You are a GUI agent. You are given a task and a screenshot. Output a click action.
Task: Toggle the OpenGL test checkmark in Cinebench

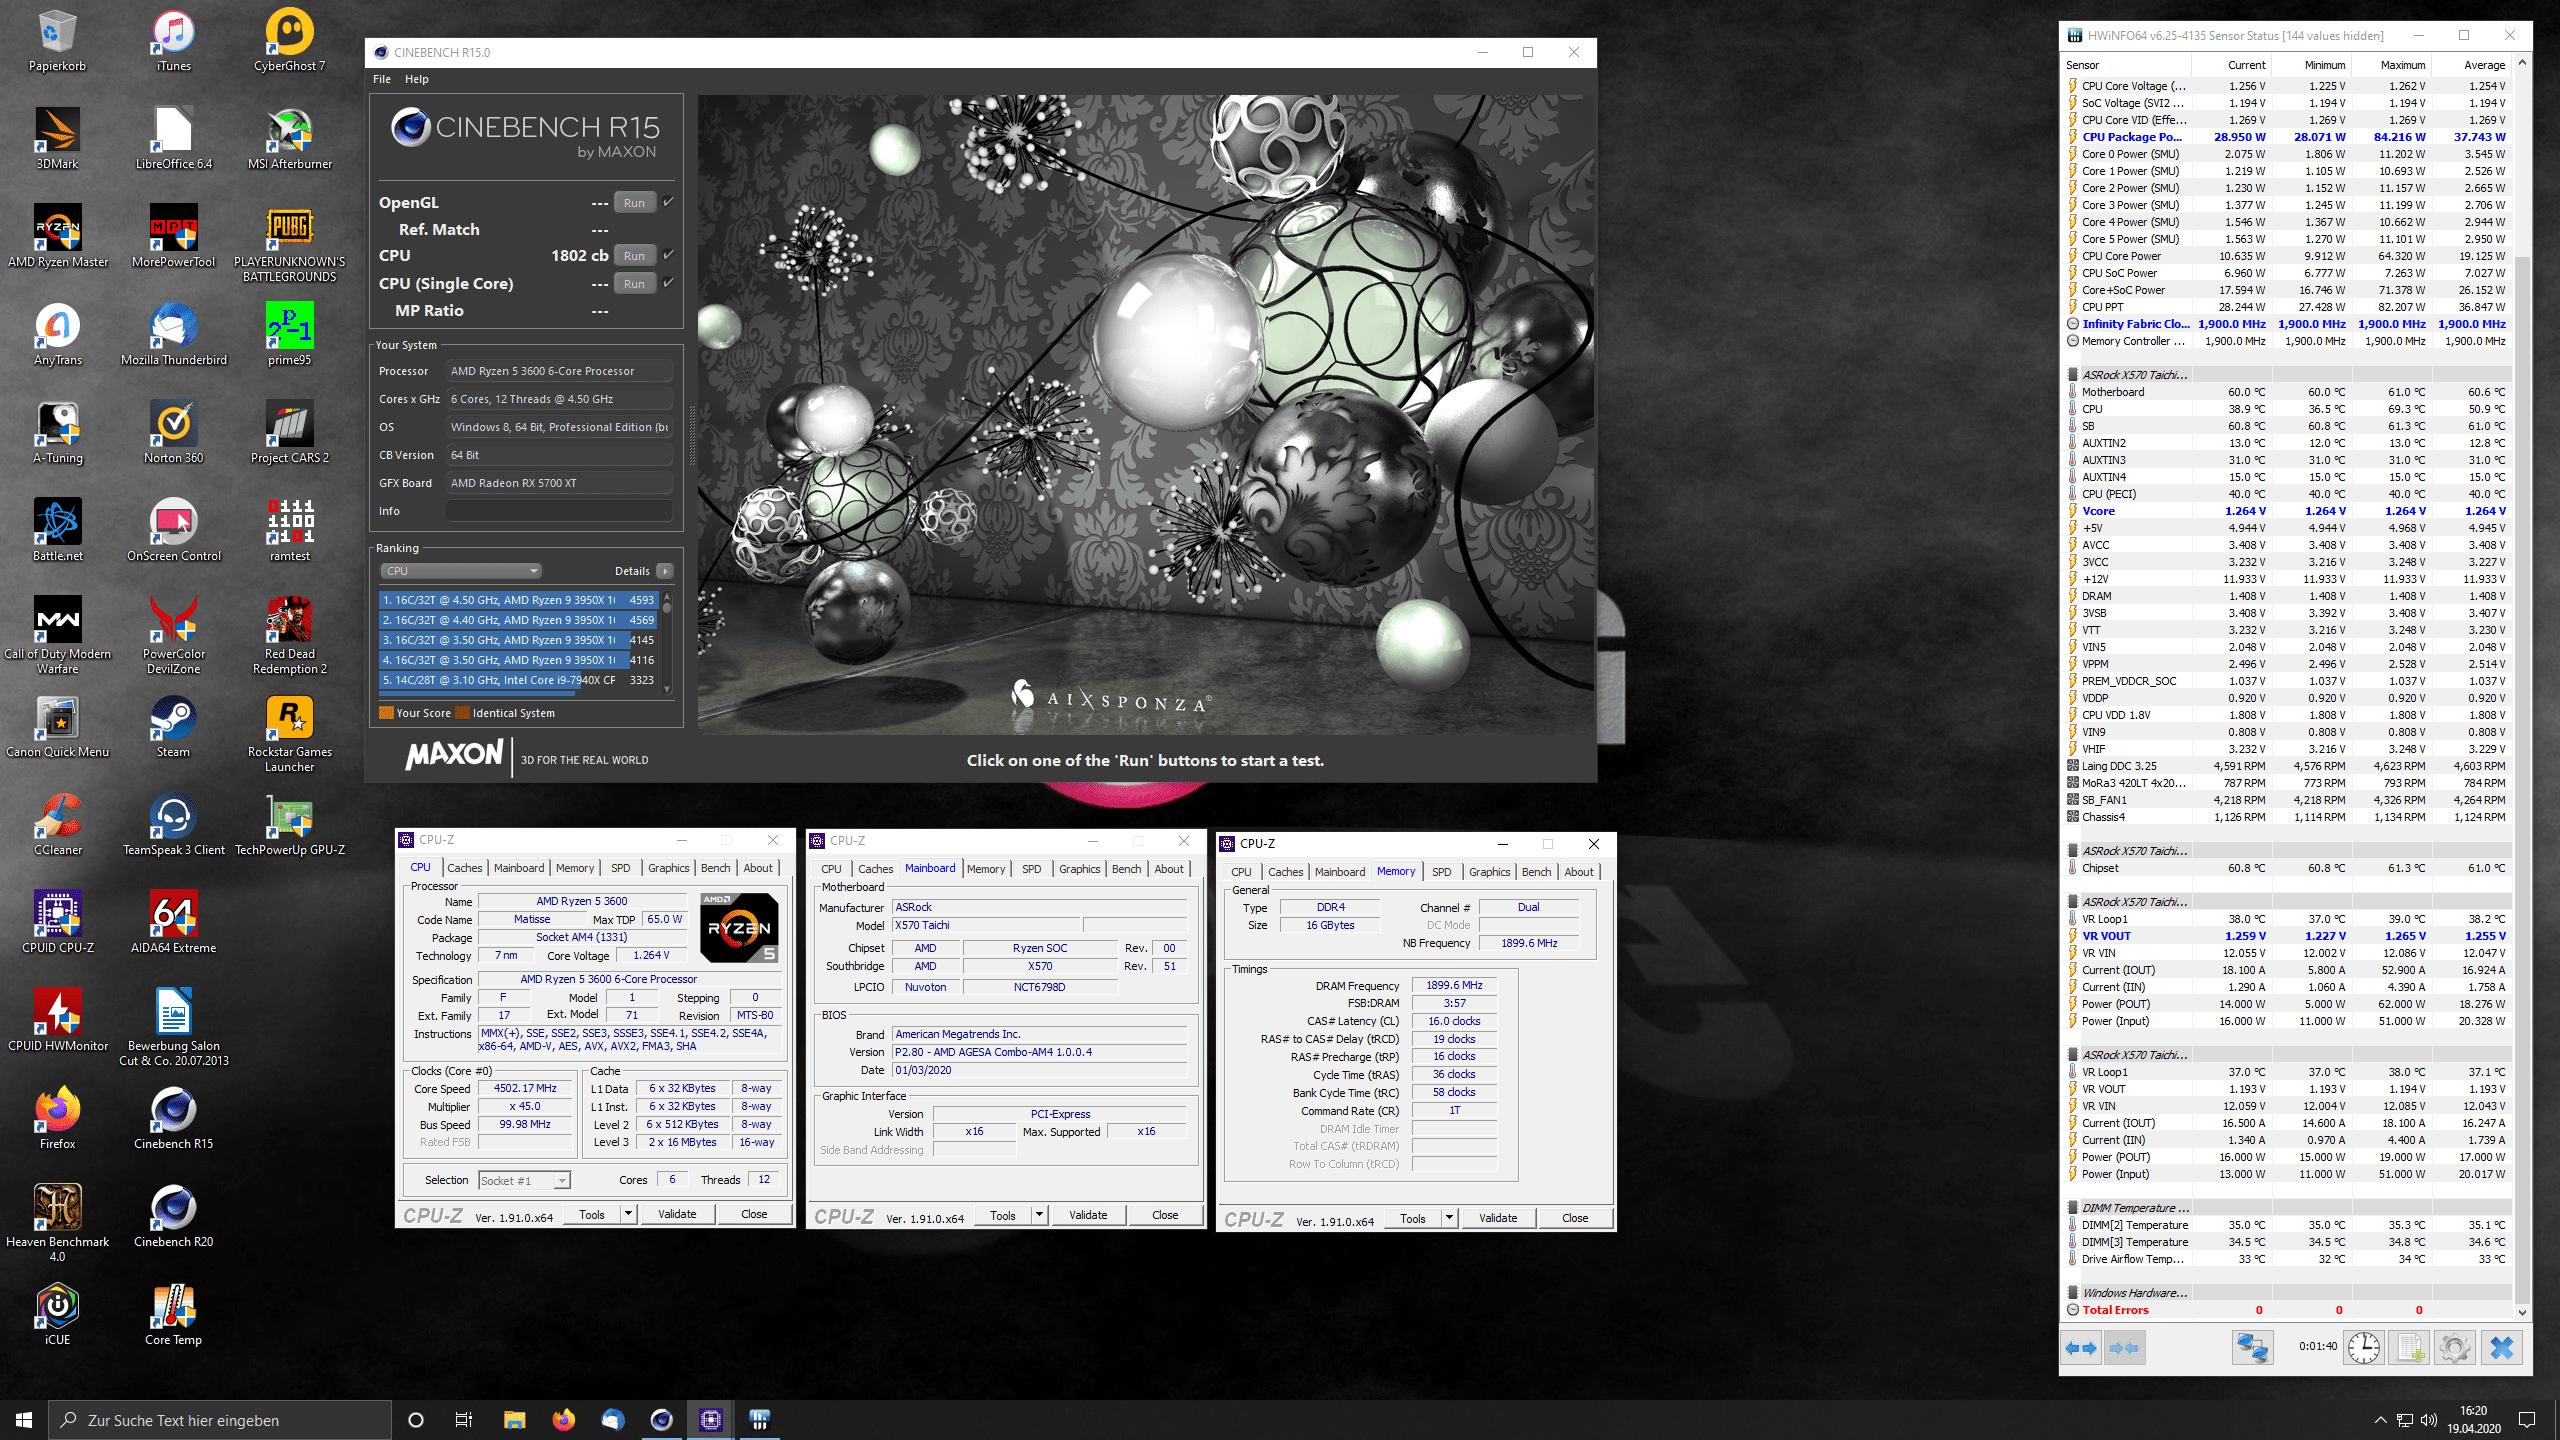tap(669, 202)
